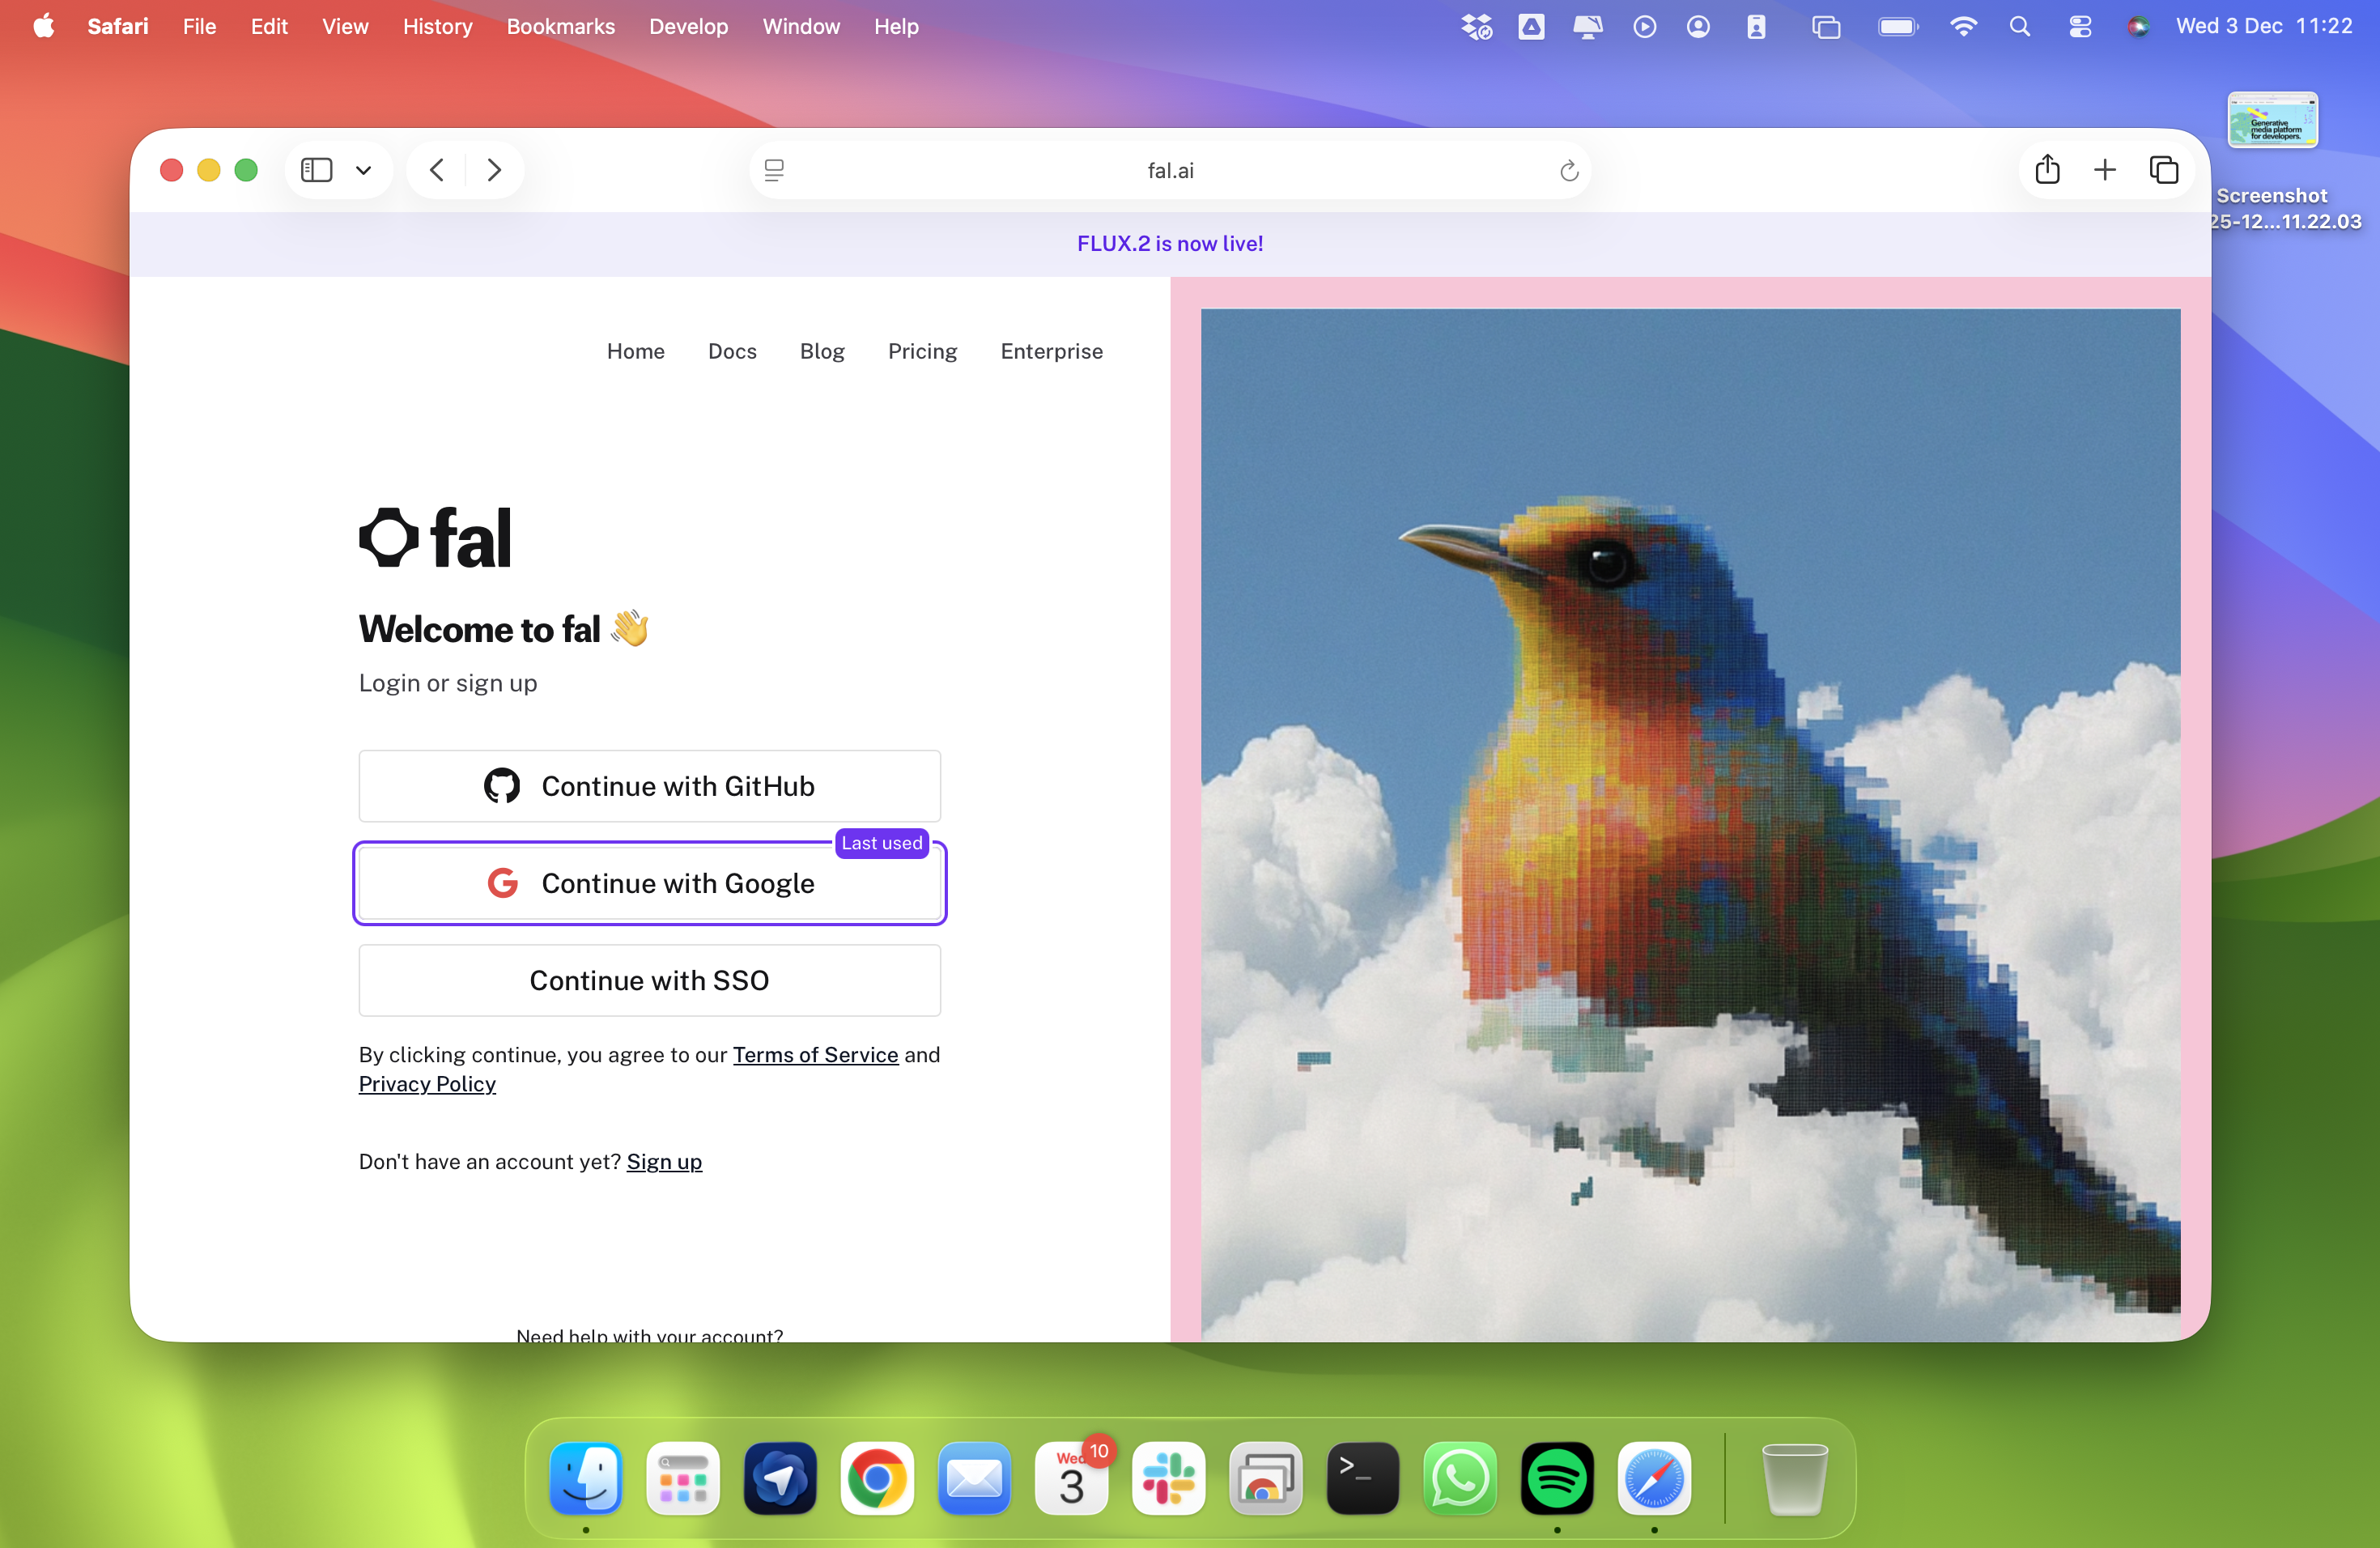Click the pixelated bird artwork

(x=1690, y=825)
